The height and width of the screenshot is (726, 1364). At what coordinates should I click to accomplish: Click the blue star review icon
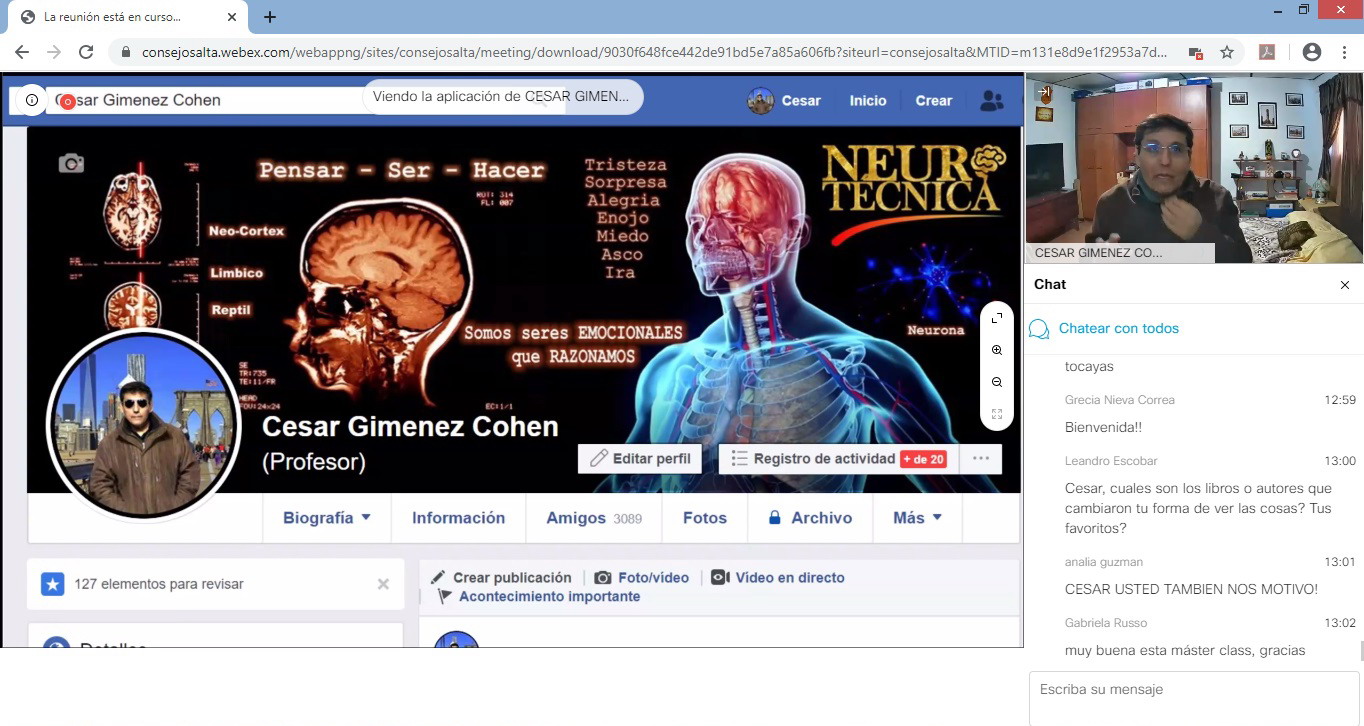53,584
